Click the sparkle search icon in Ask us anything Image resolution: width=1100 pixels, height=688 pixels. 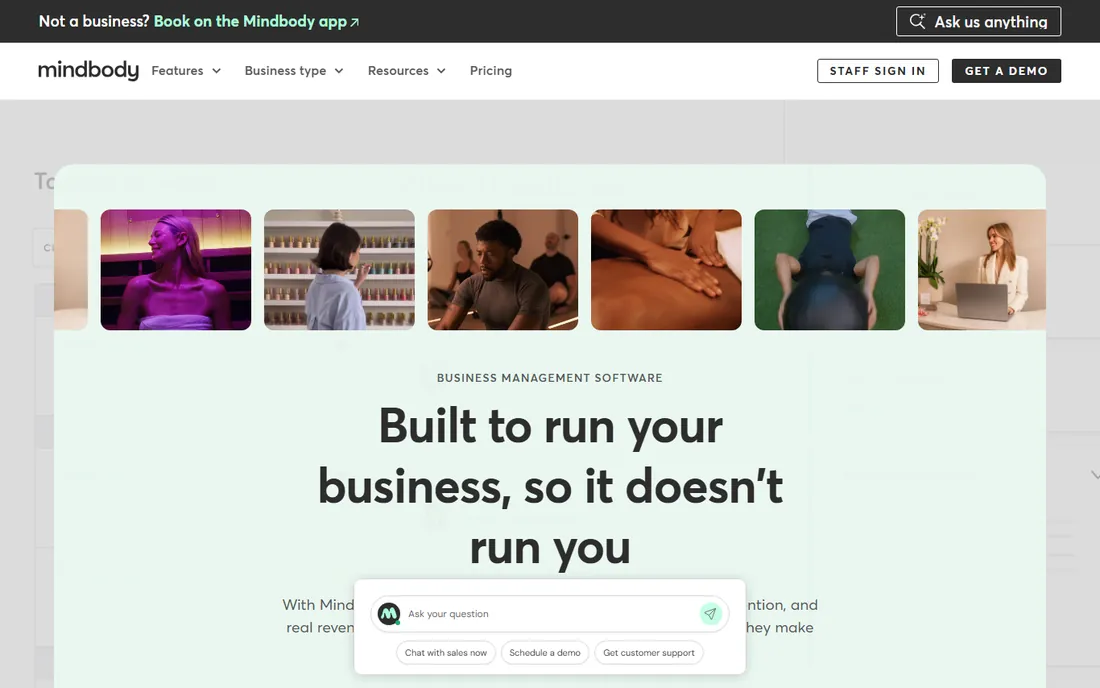point(918,21)
